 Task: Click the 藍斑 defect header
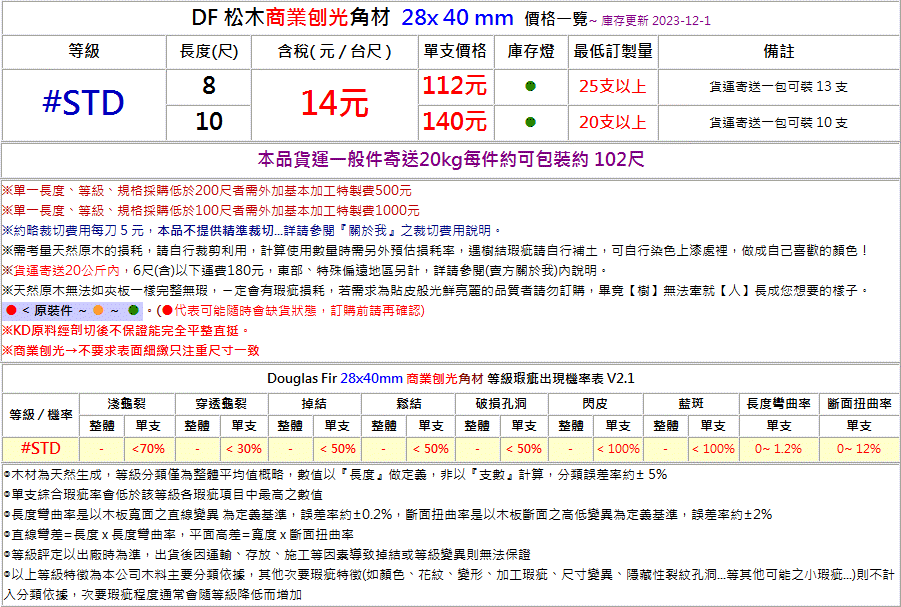coord(690,404)
